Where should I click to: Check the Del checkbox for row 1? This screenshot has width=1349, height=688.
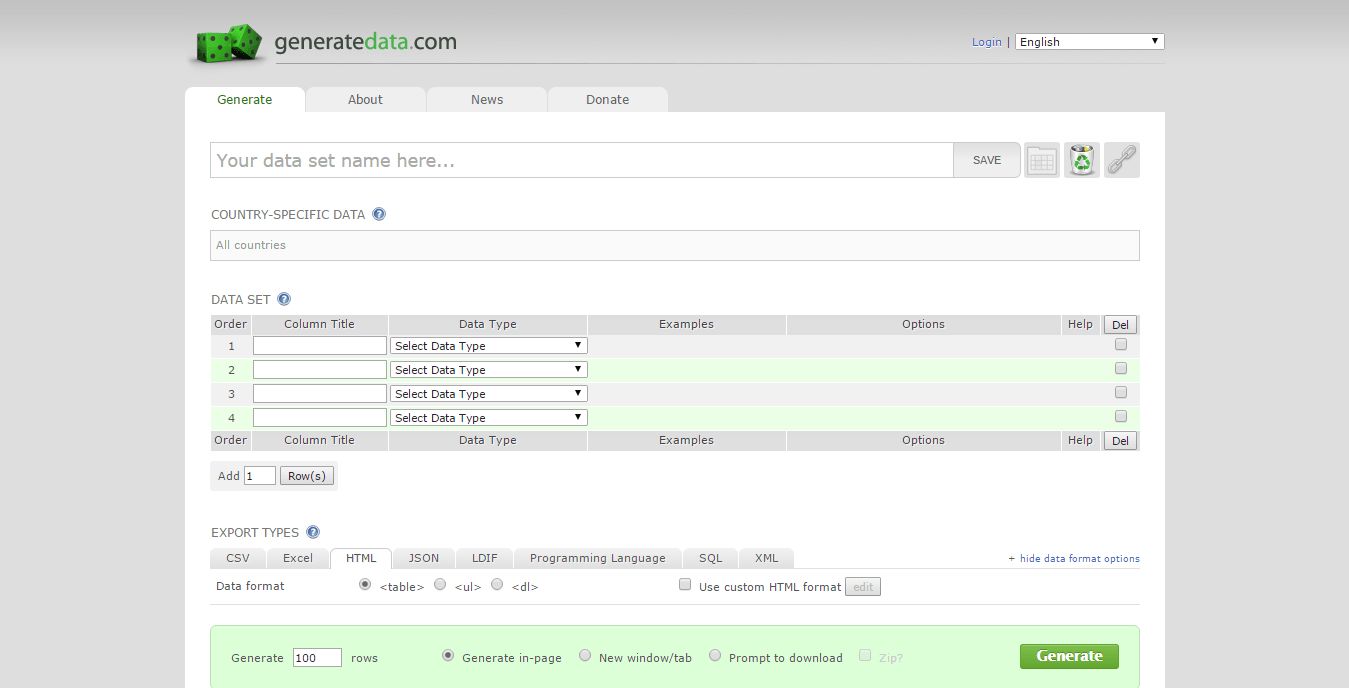click(x=1121, y=343)
